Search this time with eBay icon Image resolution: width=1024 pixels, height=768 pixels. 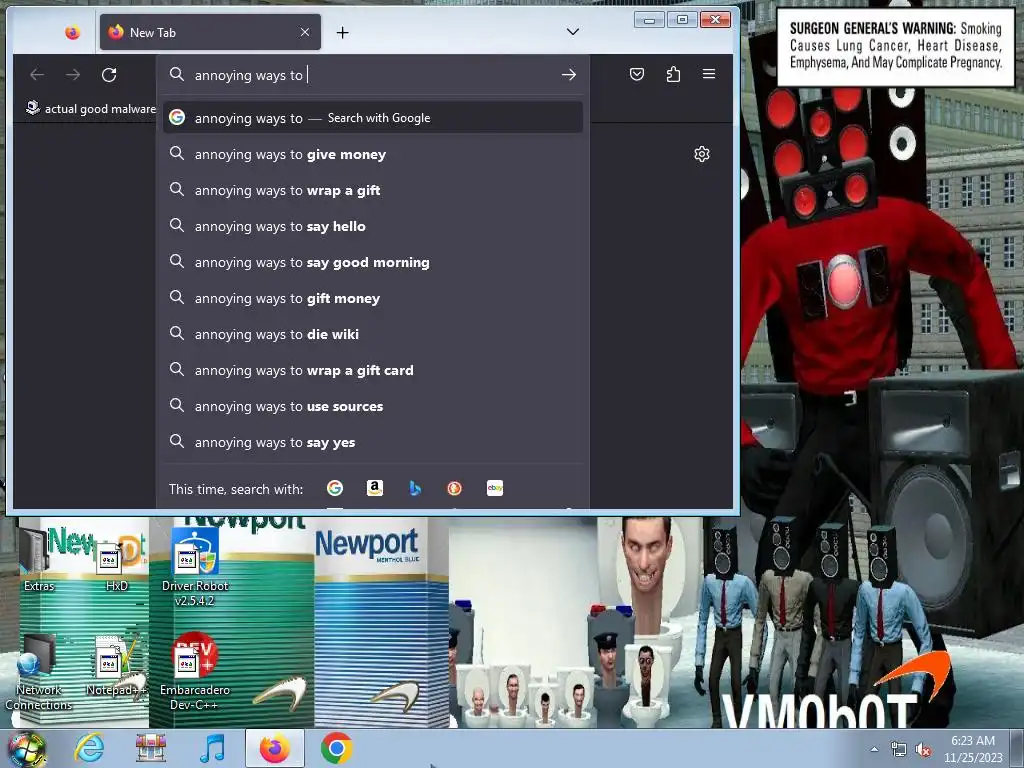(495, 488)
